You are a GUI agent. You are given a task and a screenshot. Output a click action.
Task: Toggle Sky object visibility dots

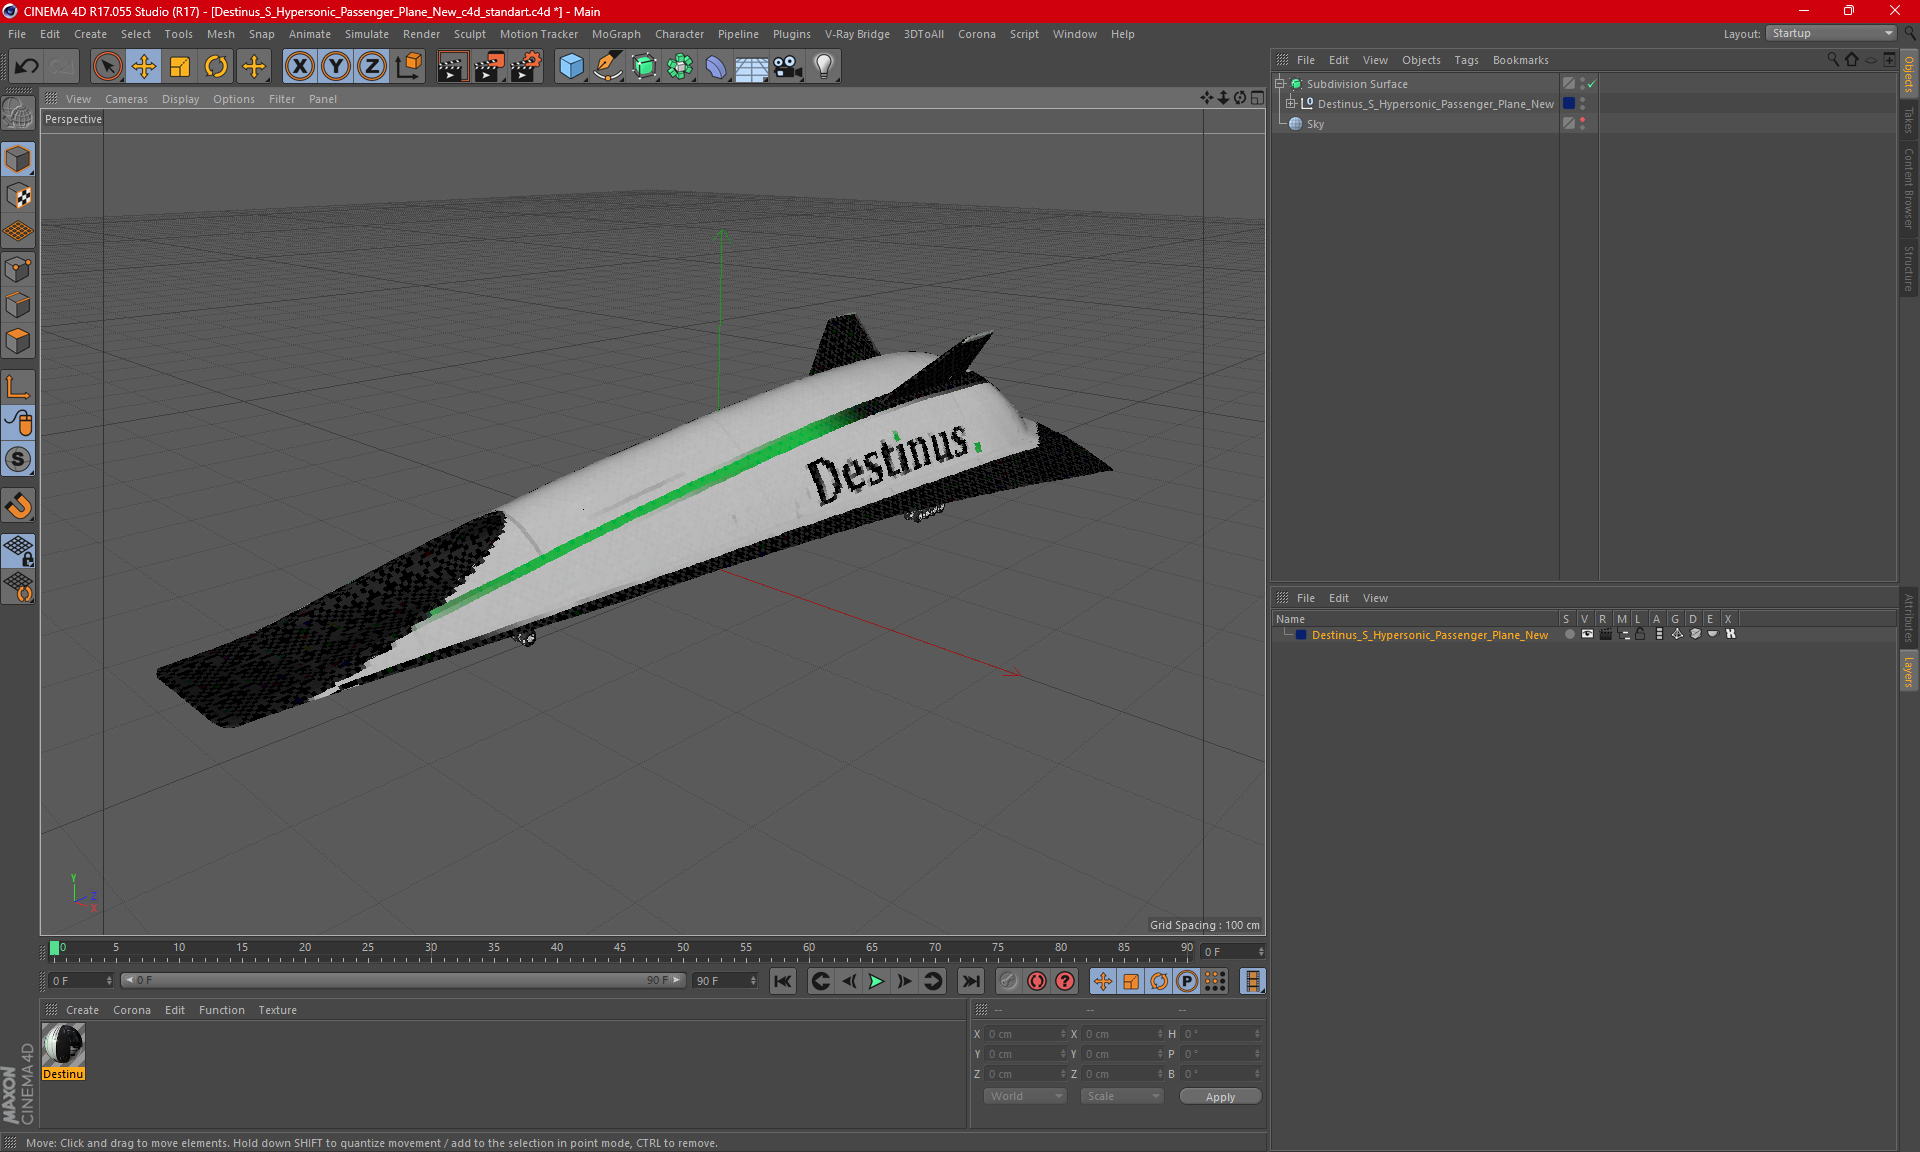(x=1582, y=124)
